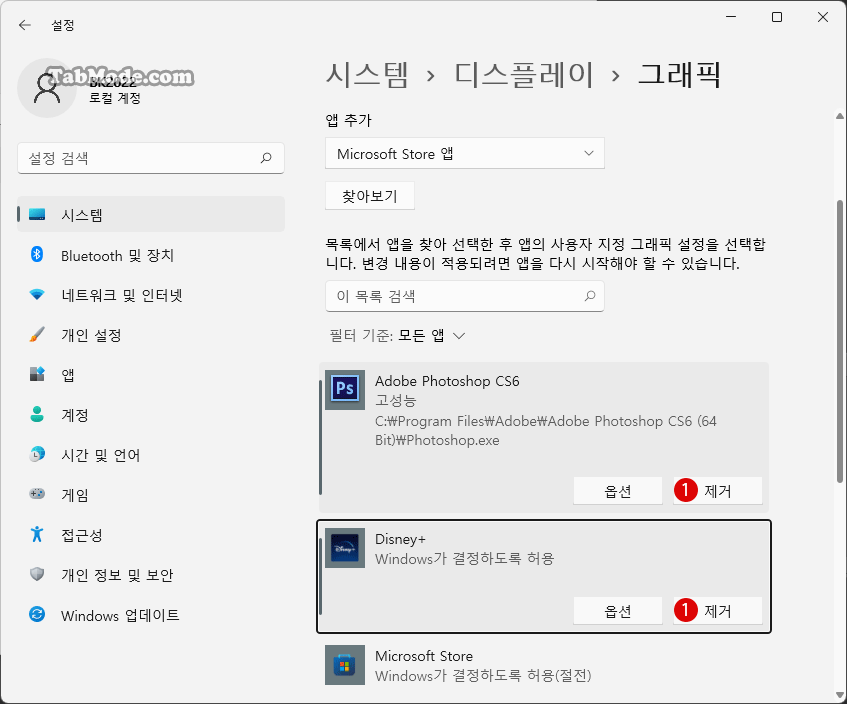Open 시간 및 언어 settings
The width and height of the screenshot is (847, 704).
tap(151, 455)
